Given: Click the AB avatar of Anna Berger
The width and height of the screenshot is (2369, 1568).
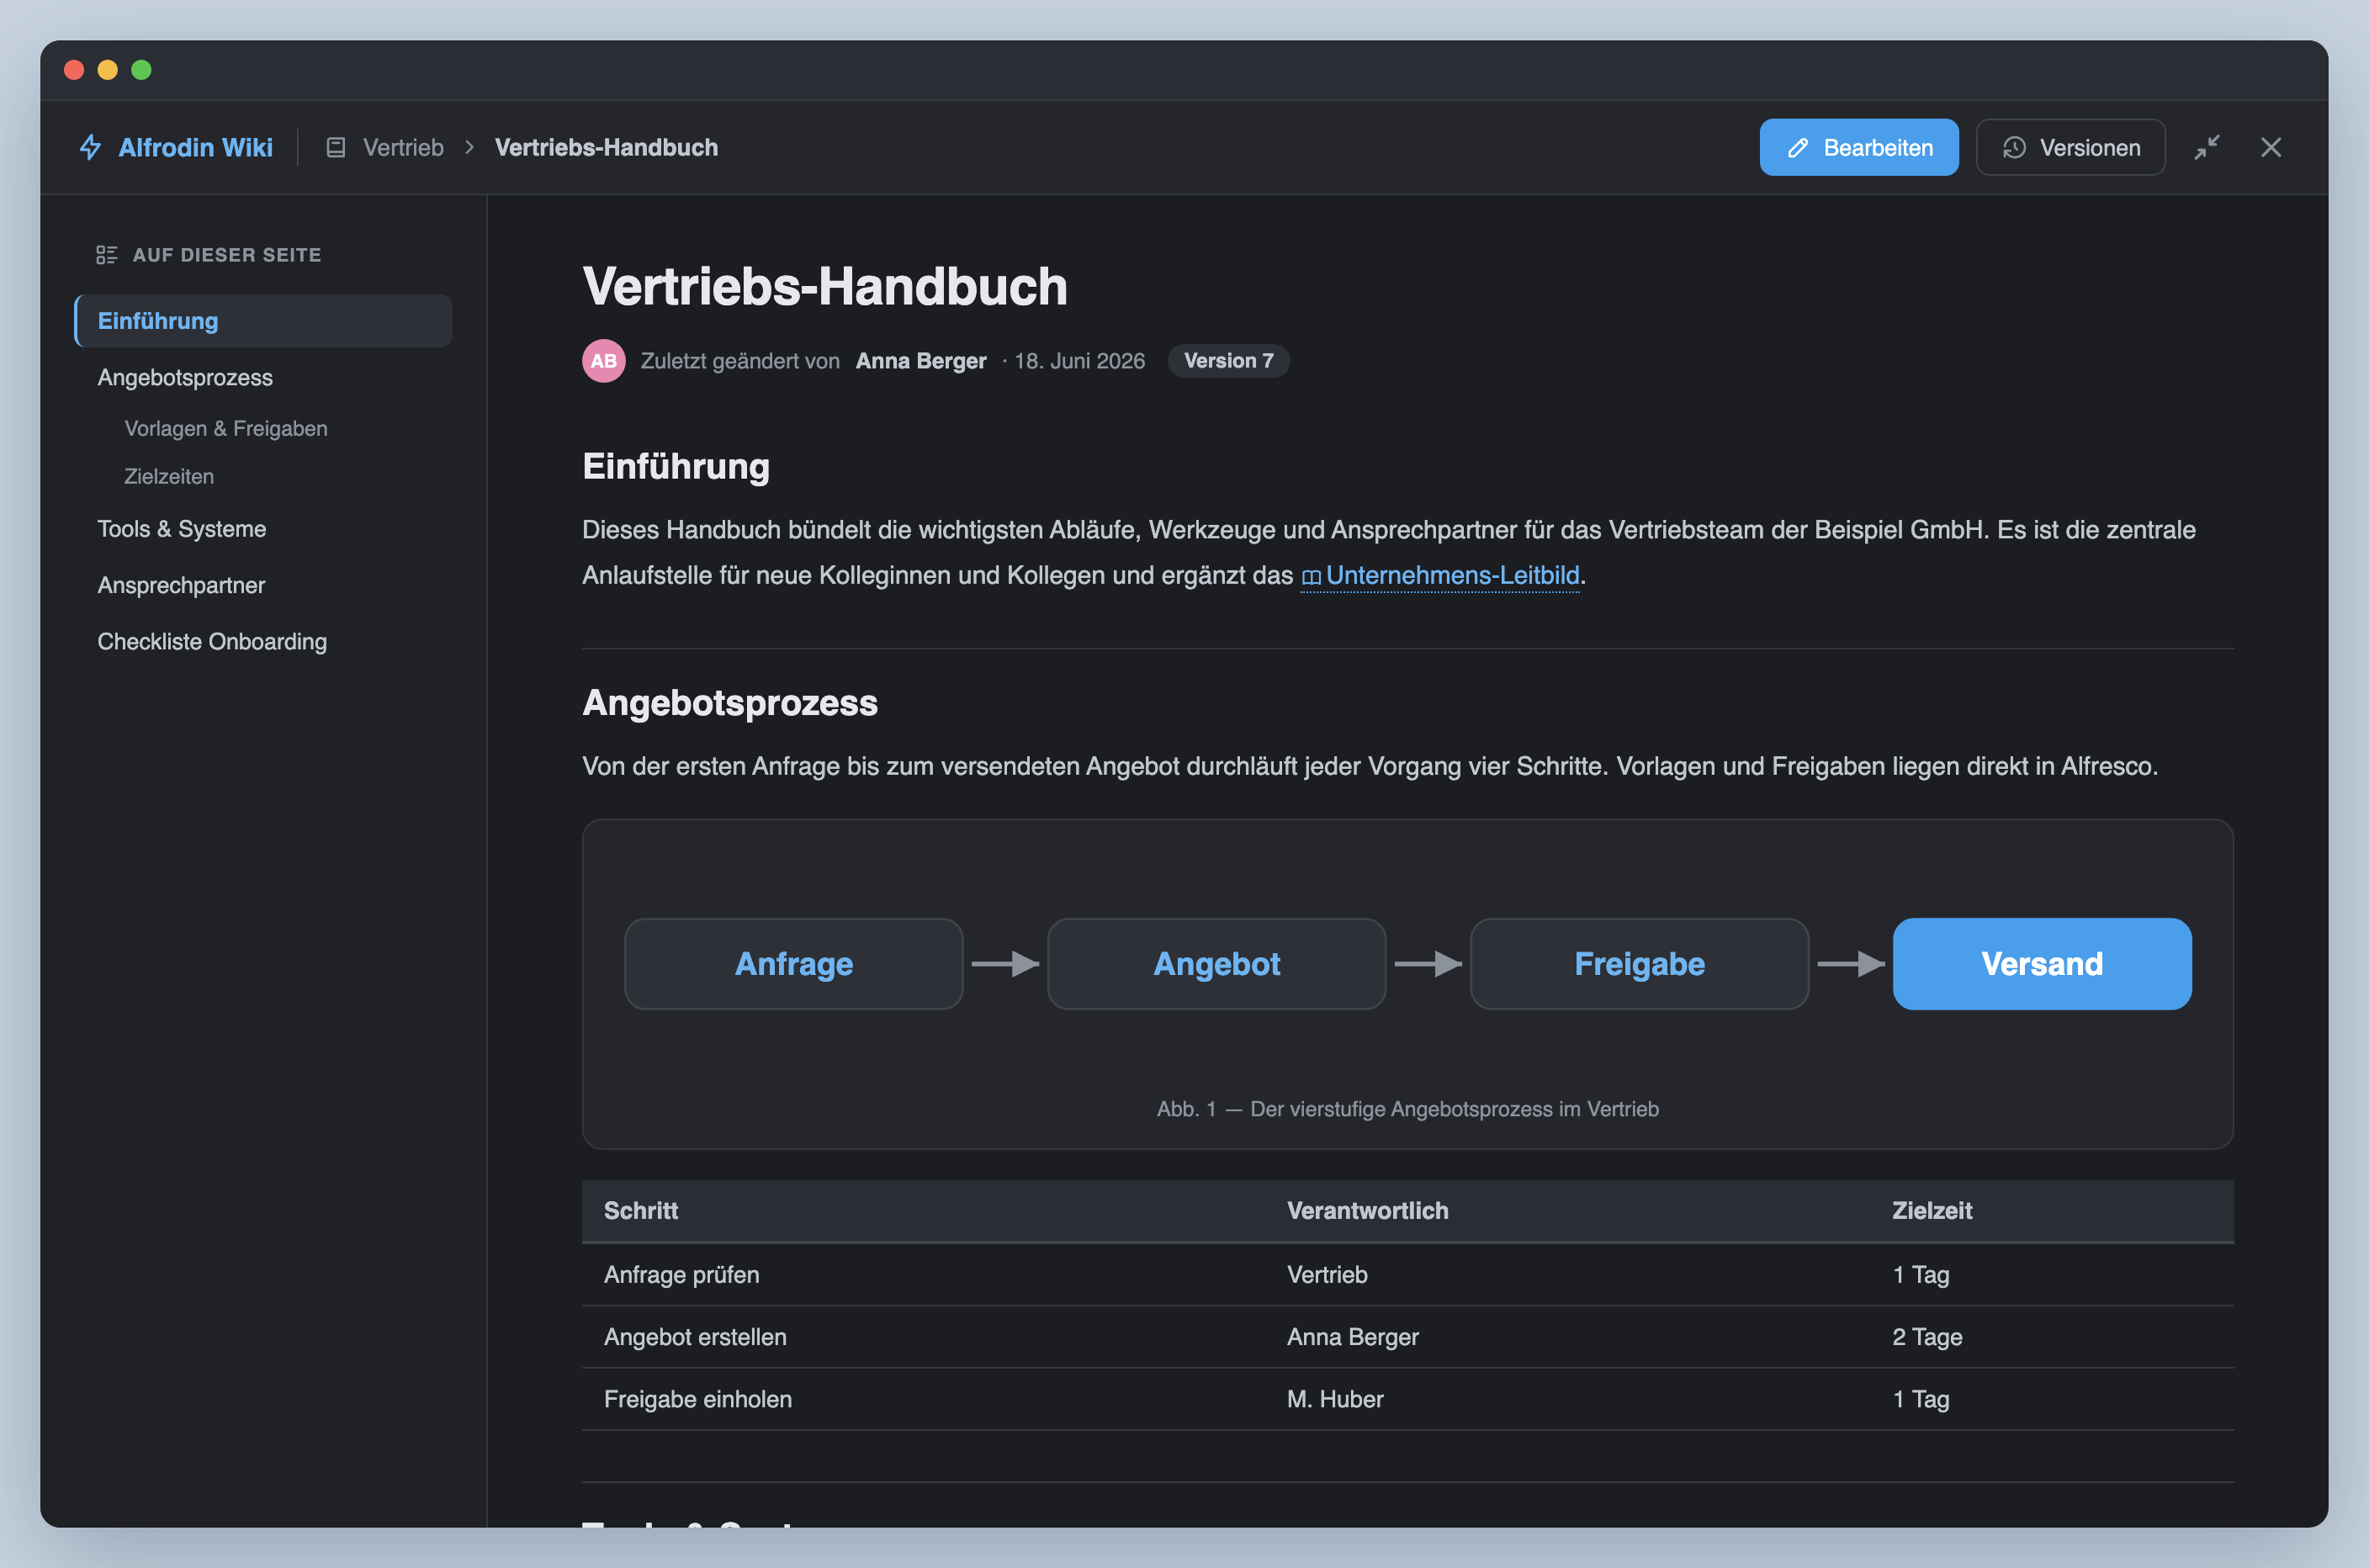Looking at the screenshot, I should [x=604, y=361].
